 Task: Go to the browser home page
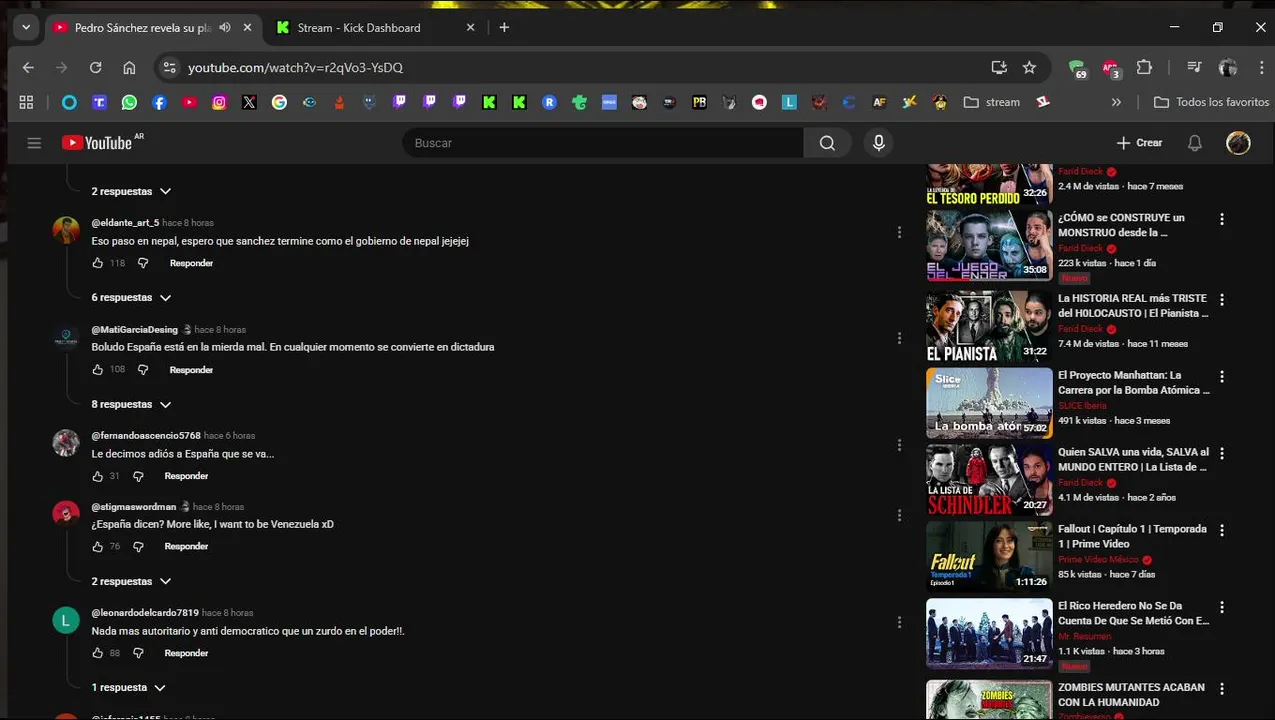click(129, 67)
